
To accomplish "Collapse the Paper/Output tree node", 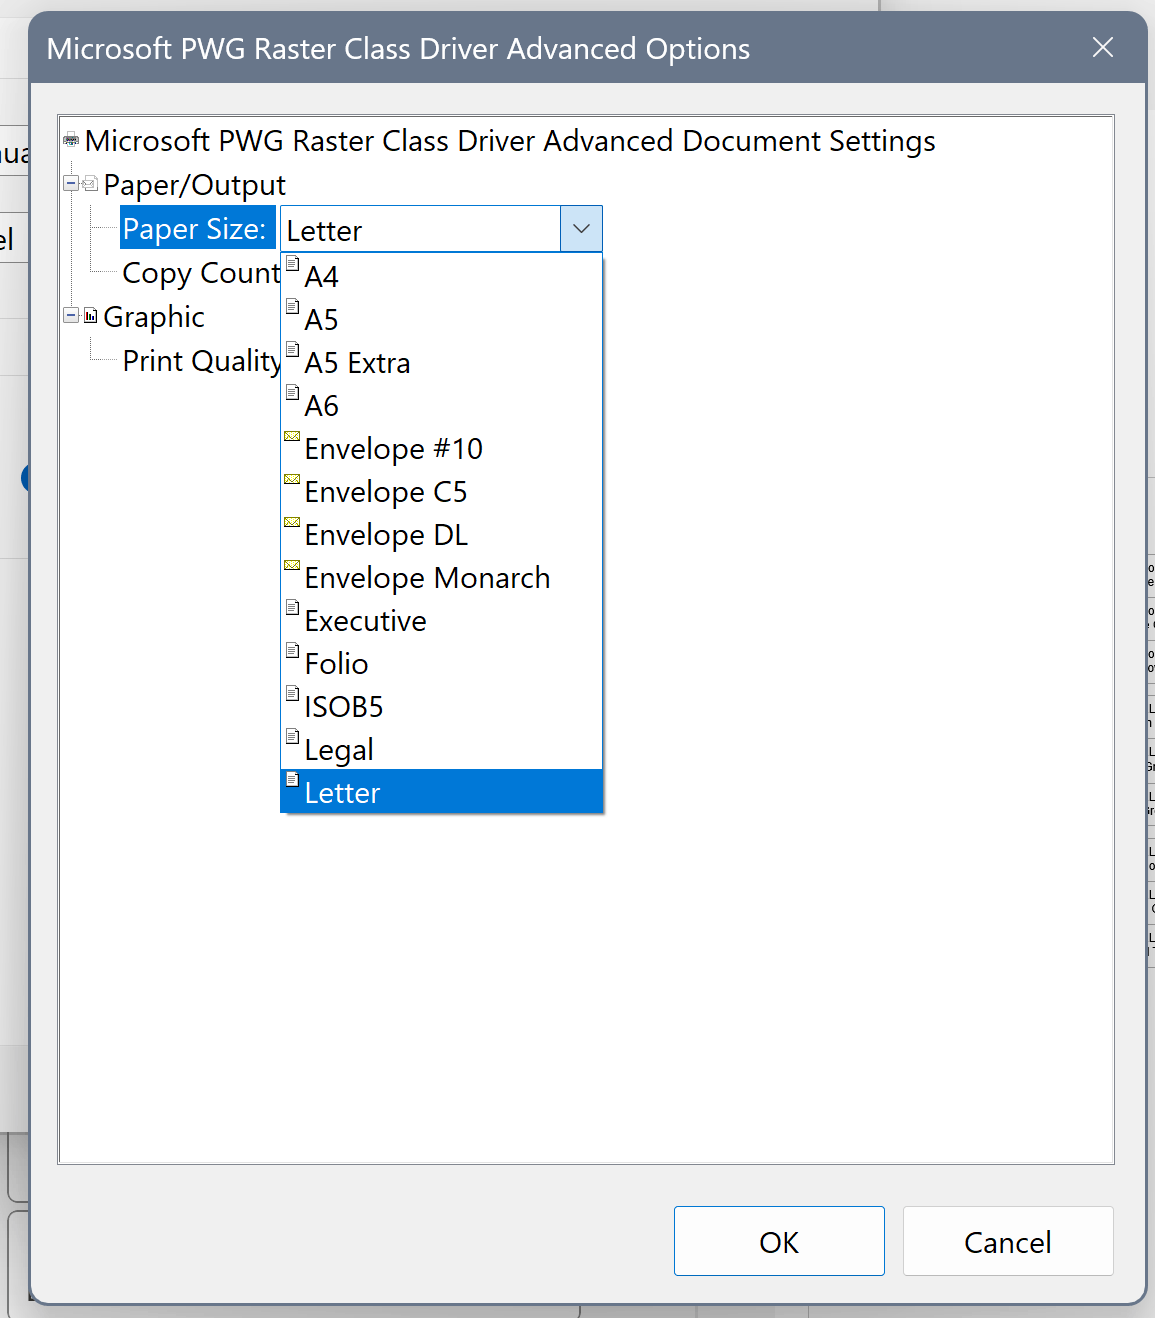I will [71, 183].
